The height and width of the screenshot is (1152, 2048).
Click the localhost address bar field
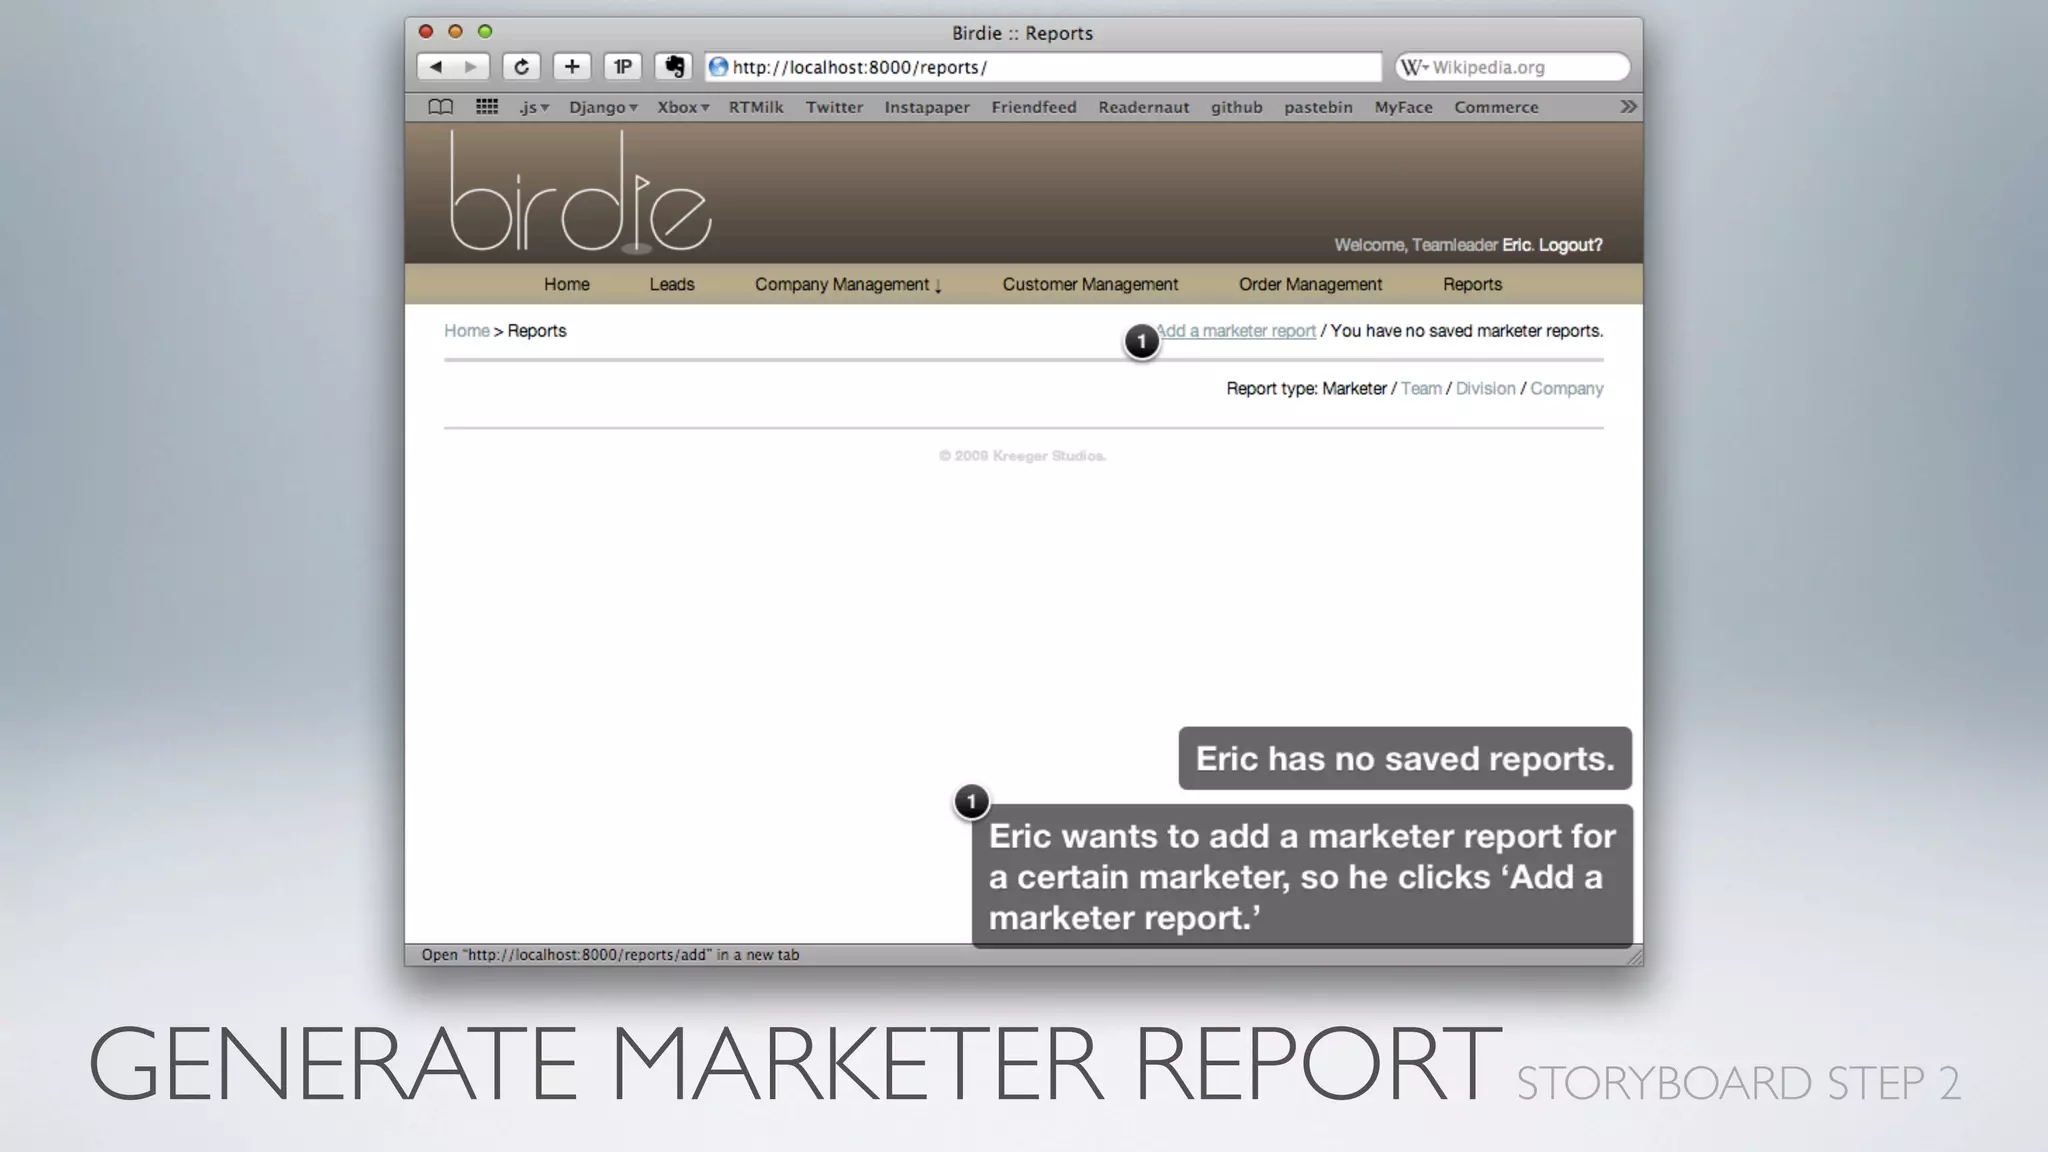1043,67
